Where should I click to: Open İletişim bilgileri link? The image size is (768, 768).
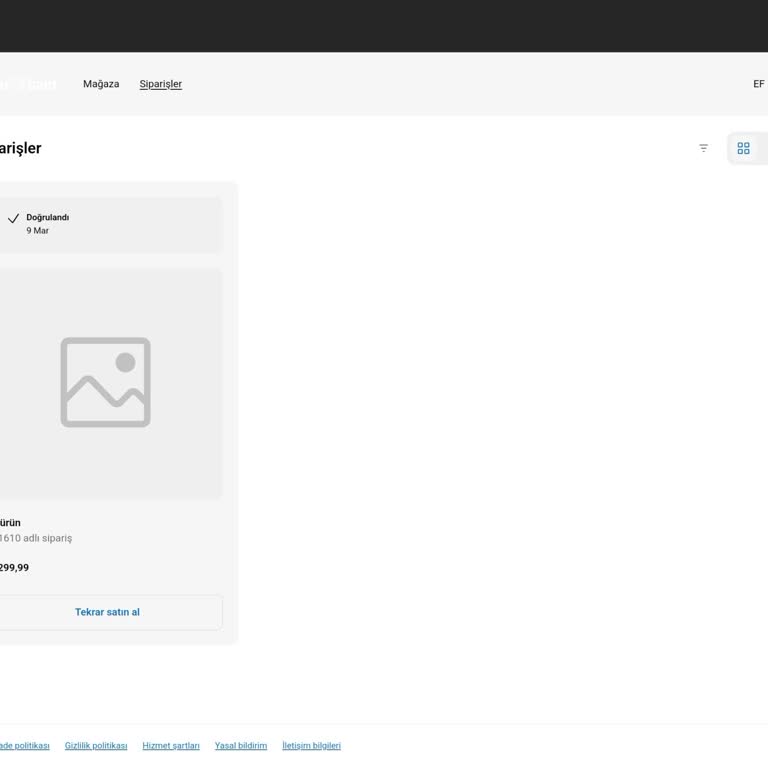311,746
